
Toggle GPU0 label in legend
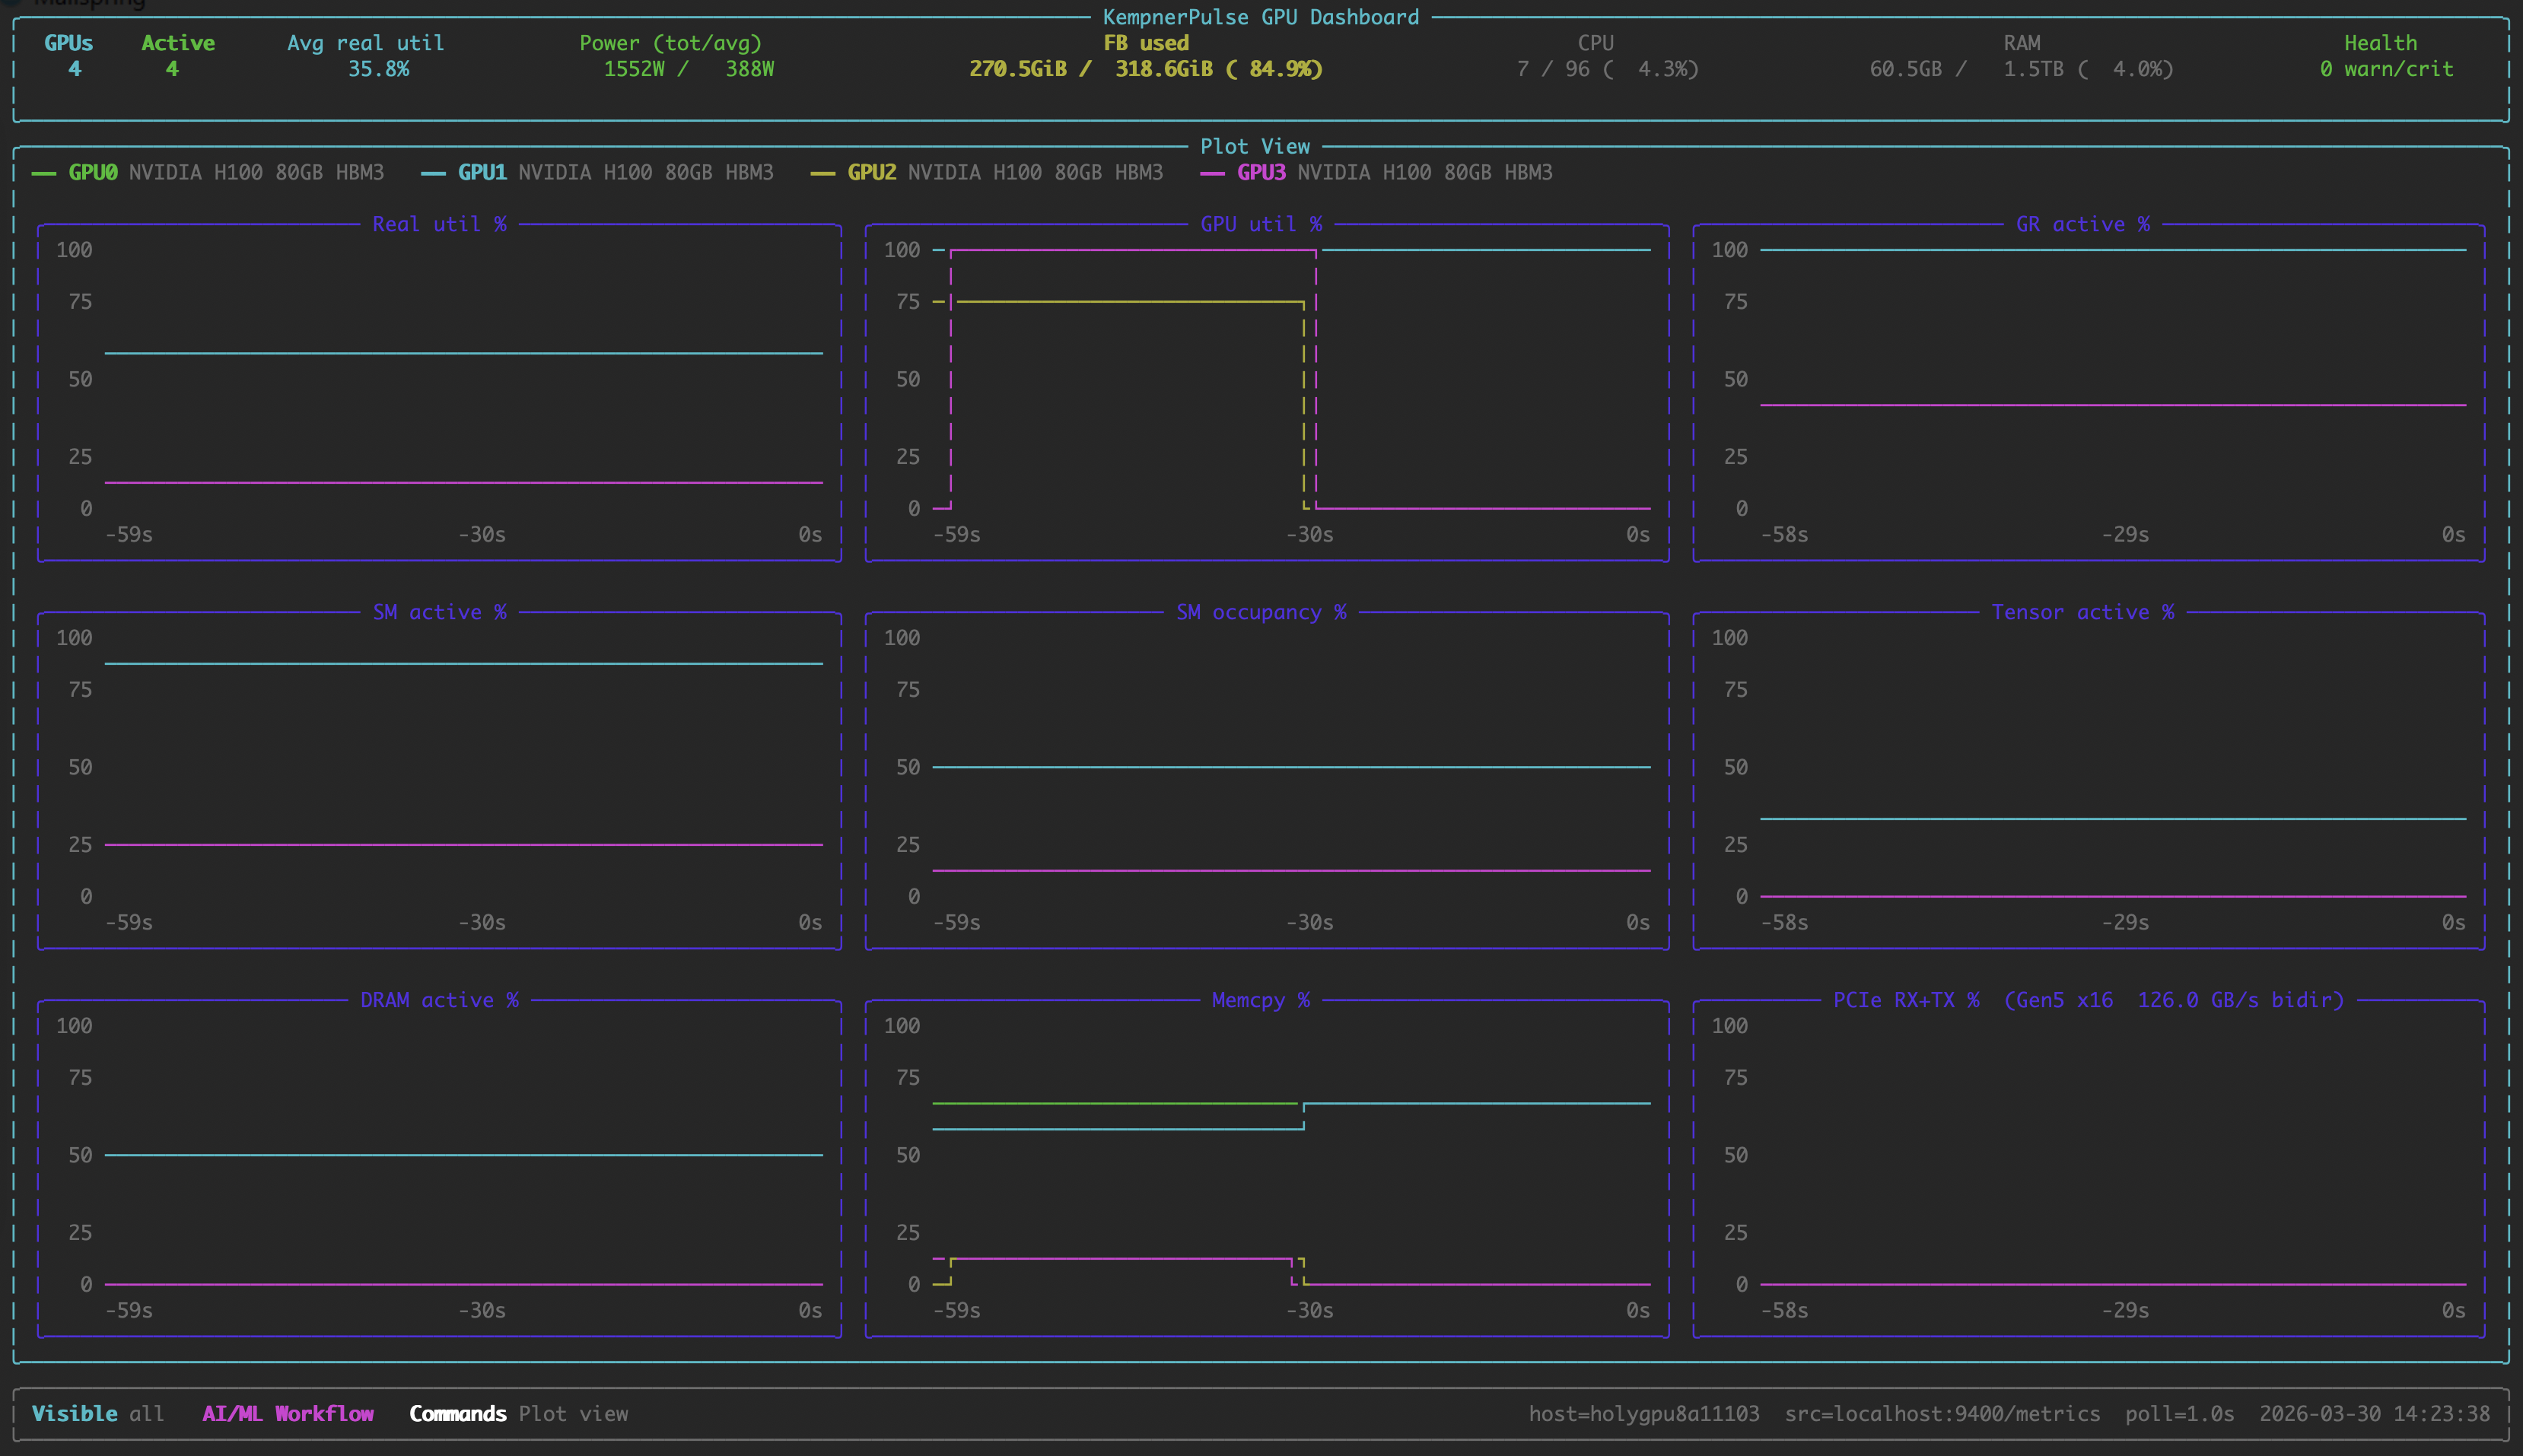92,172
